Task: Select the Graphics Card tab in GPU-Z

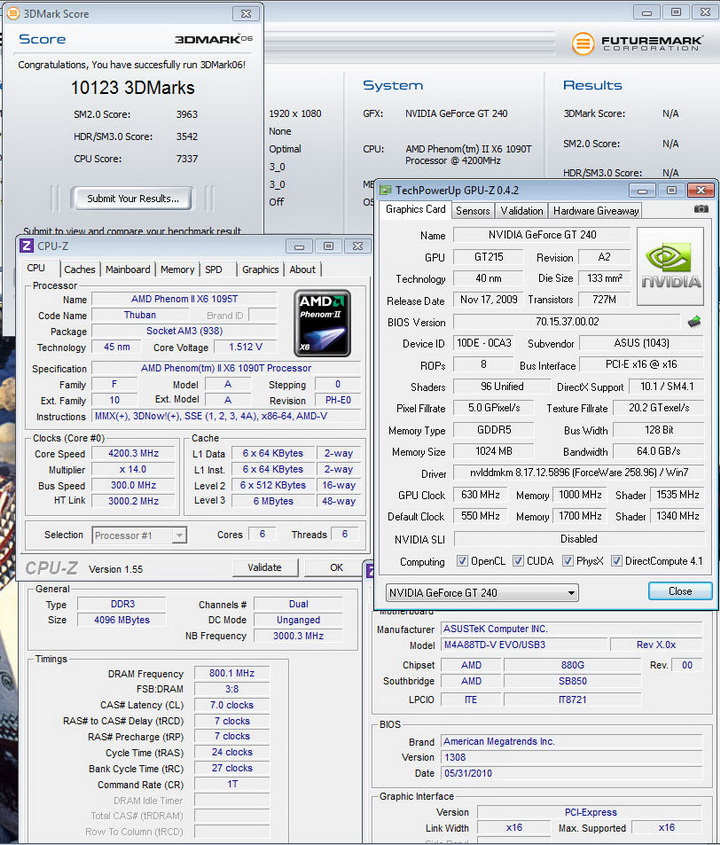Action: [x=416, y=209]
